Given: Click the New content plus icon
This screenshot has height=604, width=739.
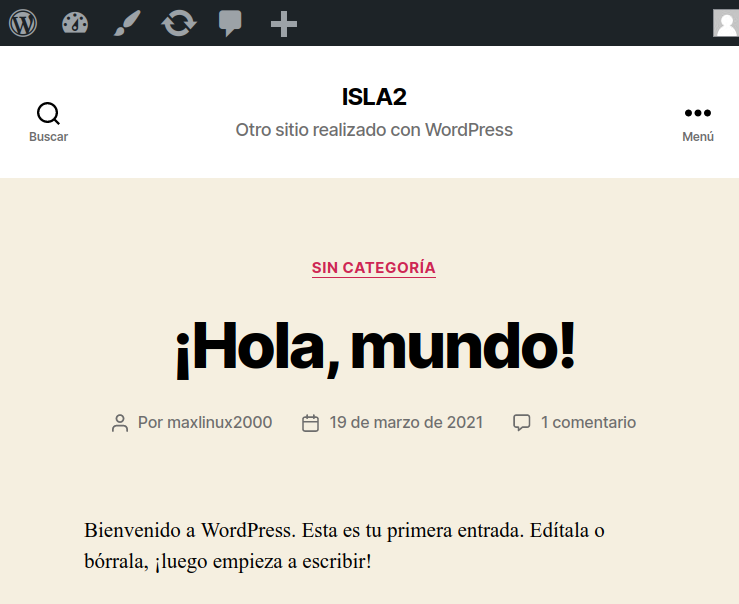Looking at the screenshot, I should [284, 24].
